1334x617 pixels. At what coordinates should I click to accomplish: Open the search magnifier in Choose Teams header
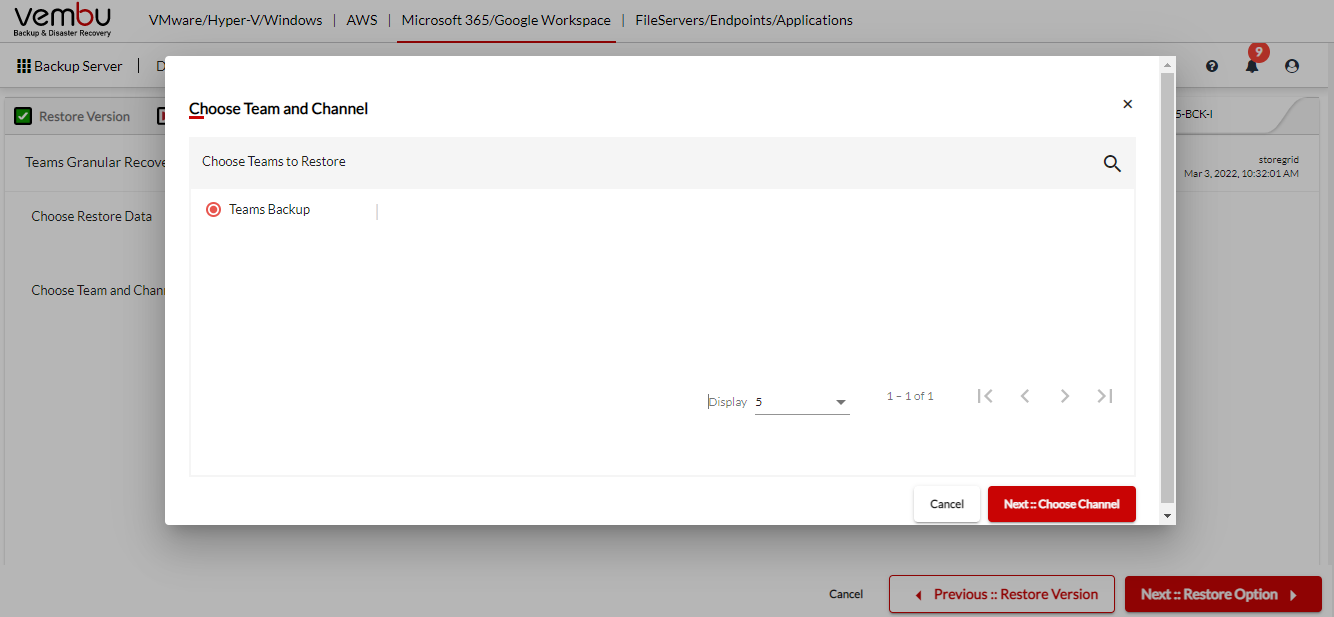pos(1112,164)
